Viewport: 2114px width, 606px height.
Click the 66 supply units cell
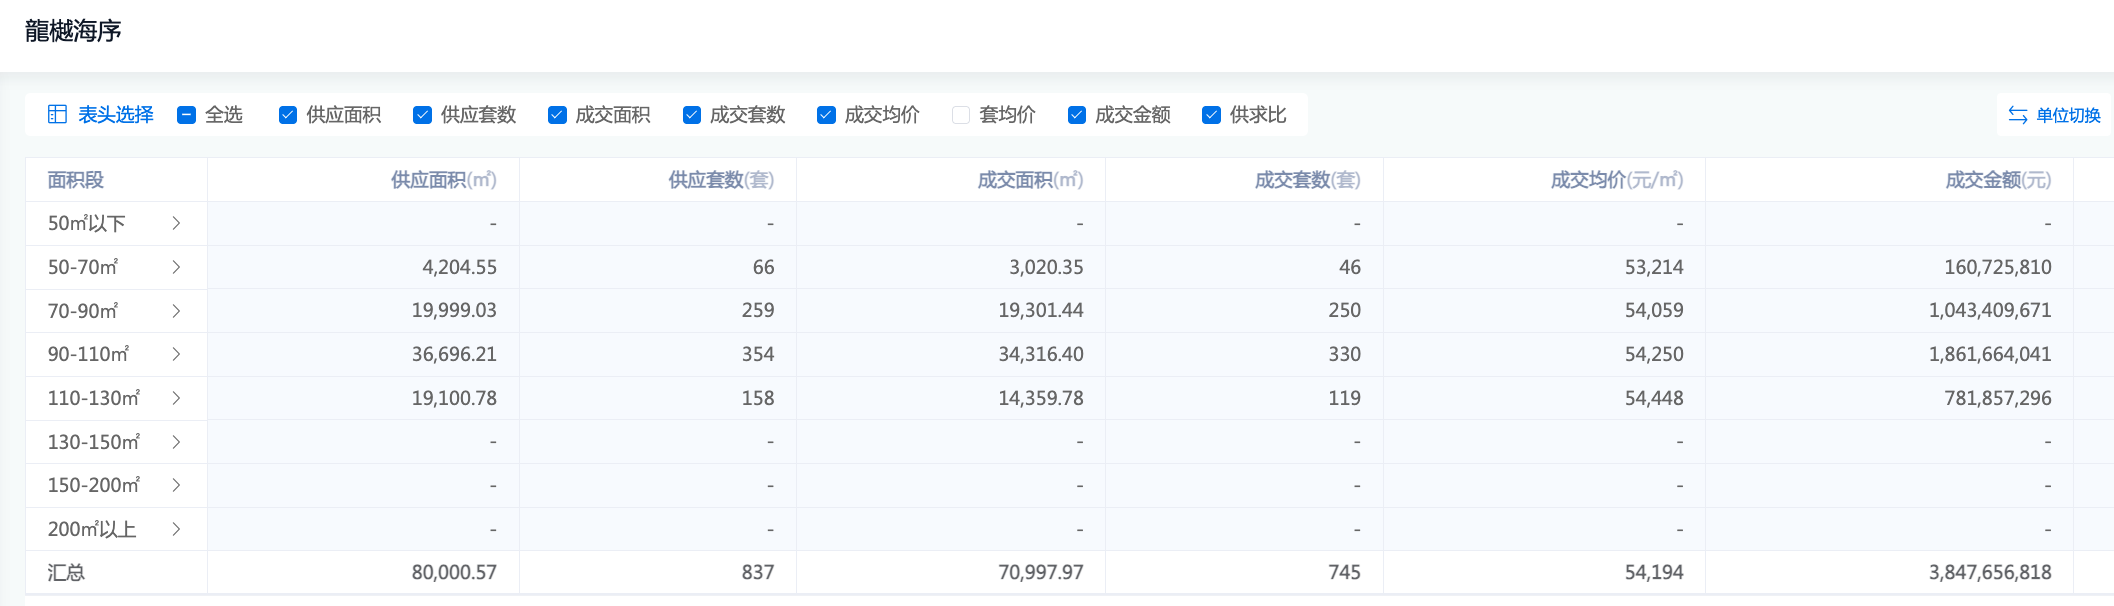pos(763,267)
